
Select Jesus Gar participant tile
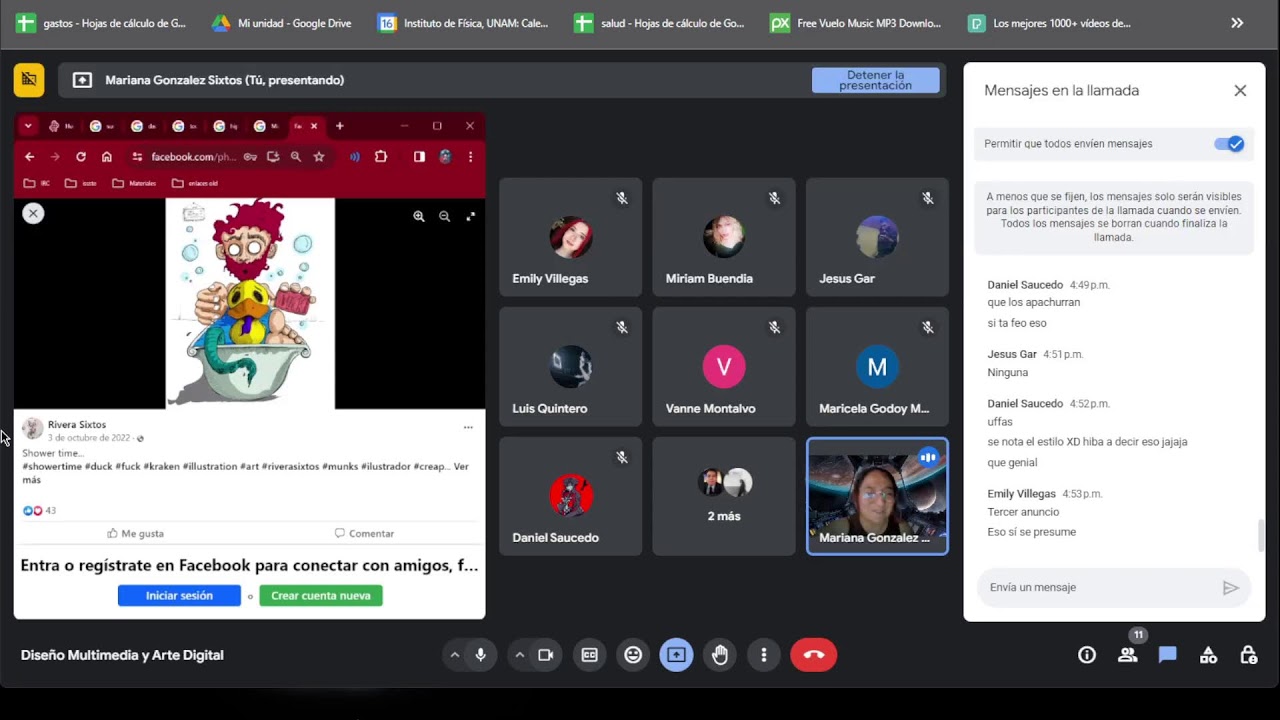[x=877, y=237]
